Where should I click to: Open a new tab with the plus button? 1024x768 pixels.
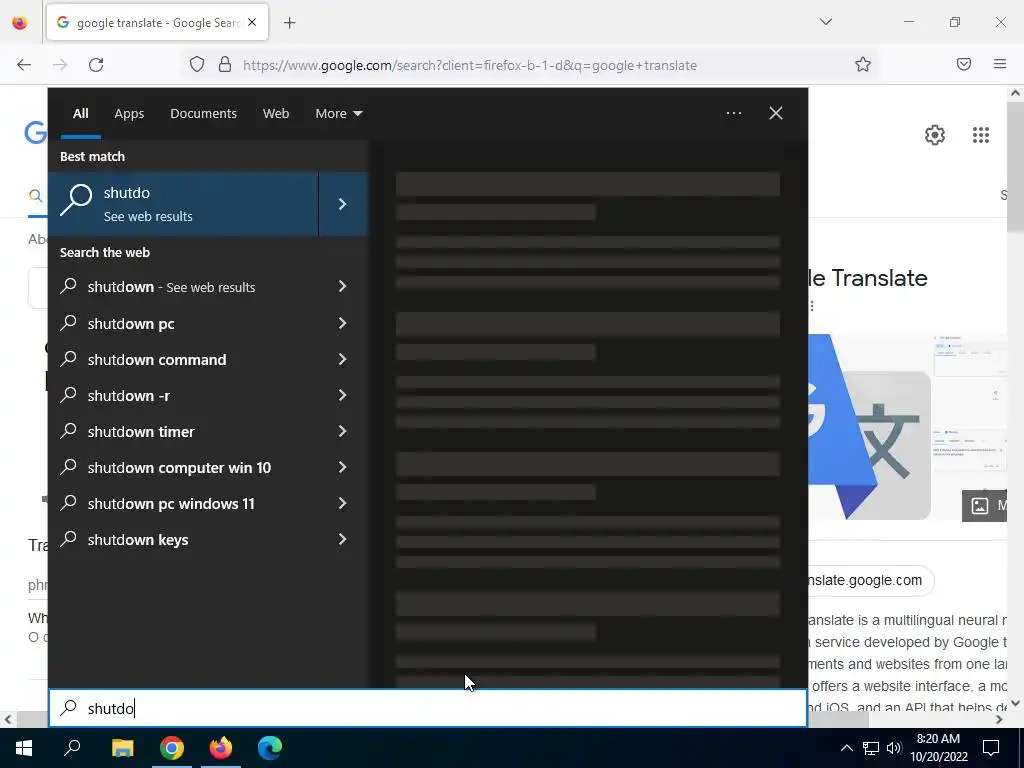290,23
